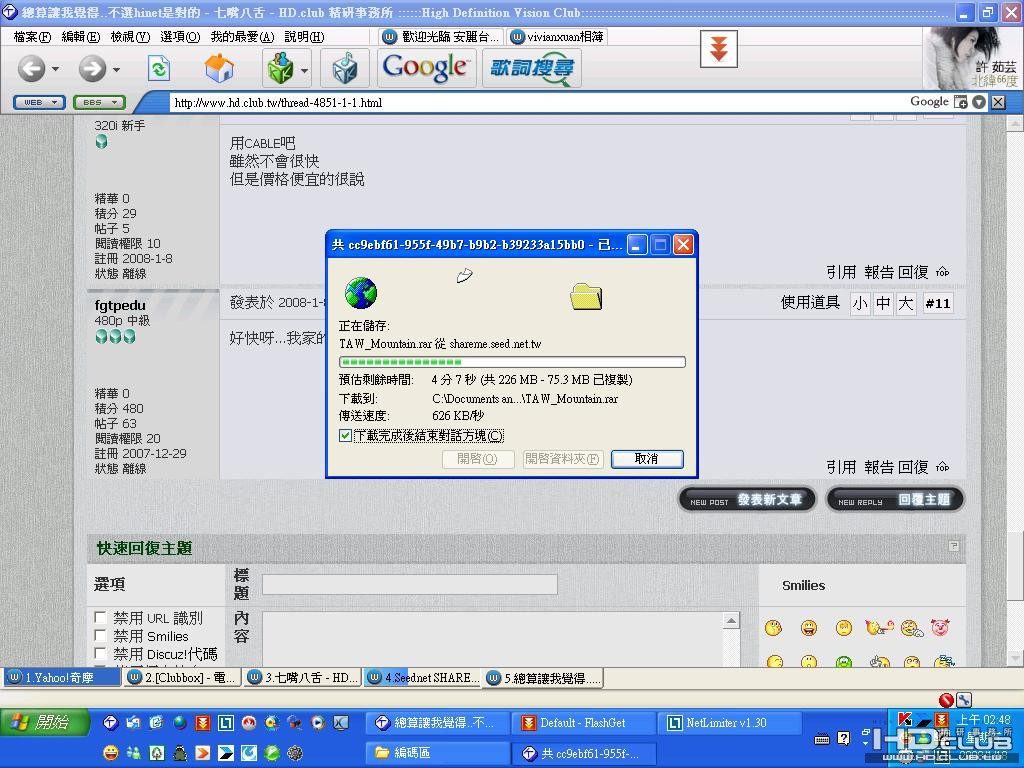Viewport: 1024px width, 768px height.
Task: Click the new-tab icon beside Google search
Action: [x=961, y=102]
